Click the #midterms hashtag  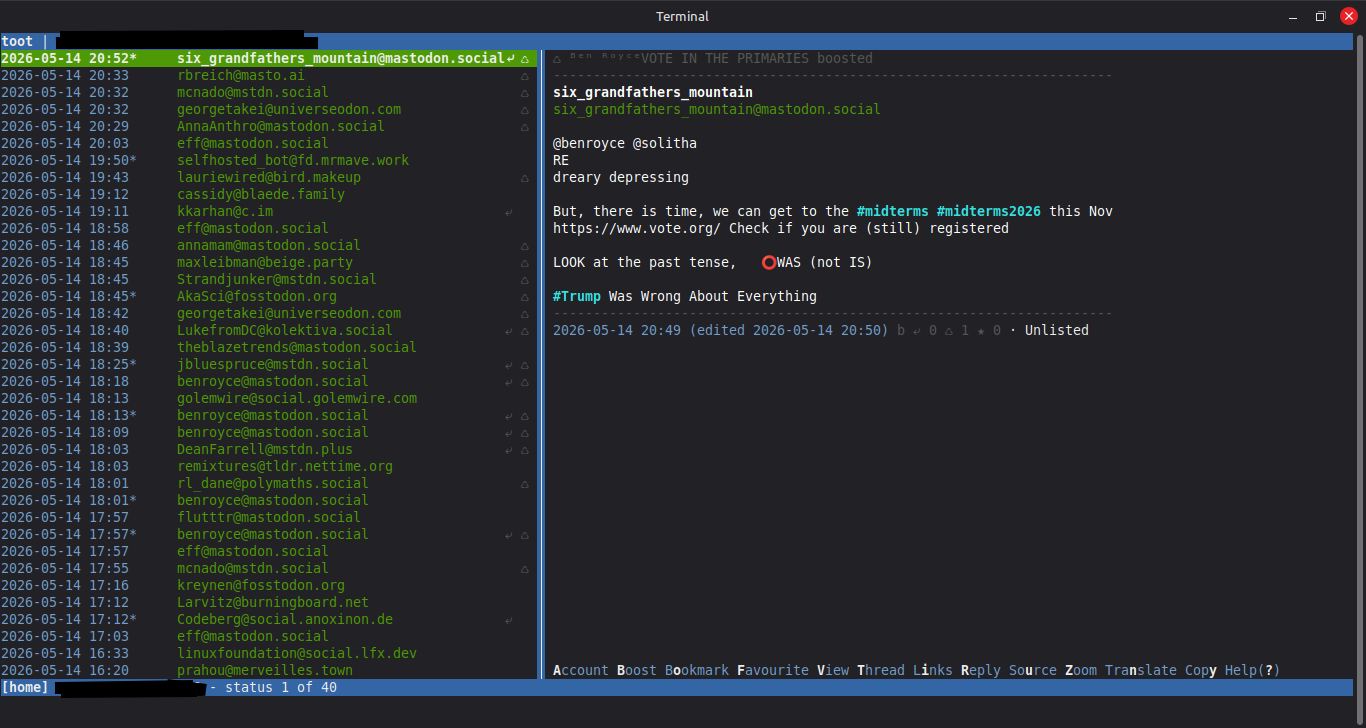coord(893,211)
